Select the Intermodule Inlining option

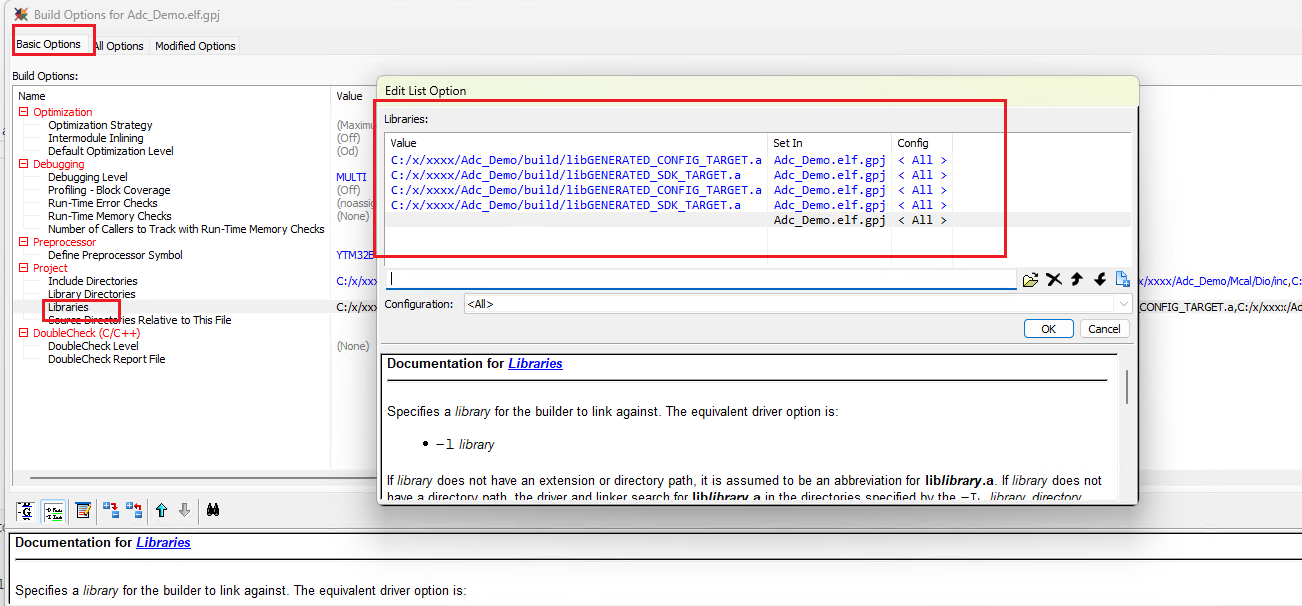point(95,138)
